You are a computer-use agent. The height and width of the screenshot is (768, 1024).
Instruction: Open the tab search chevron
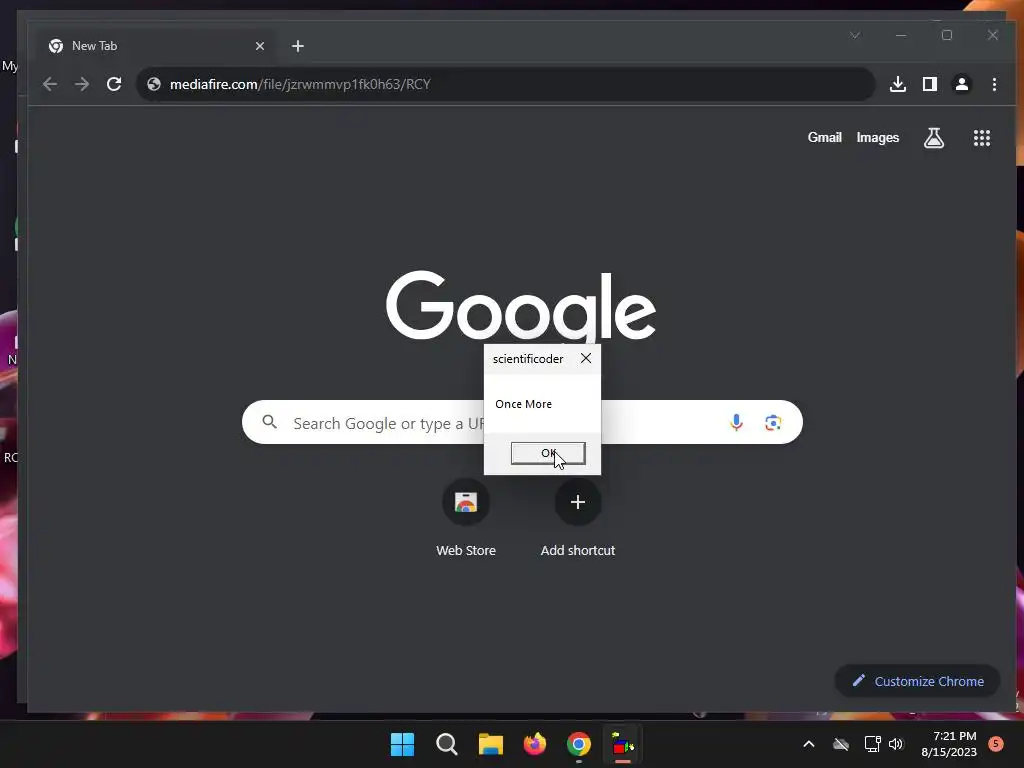855,35
